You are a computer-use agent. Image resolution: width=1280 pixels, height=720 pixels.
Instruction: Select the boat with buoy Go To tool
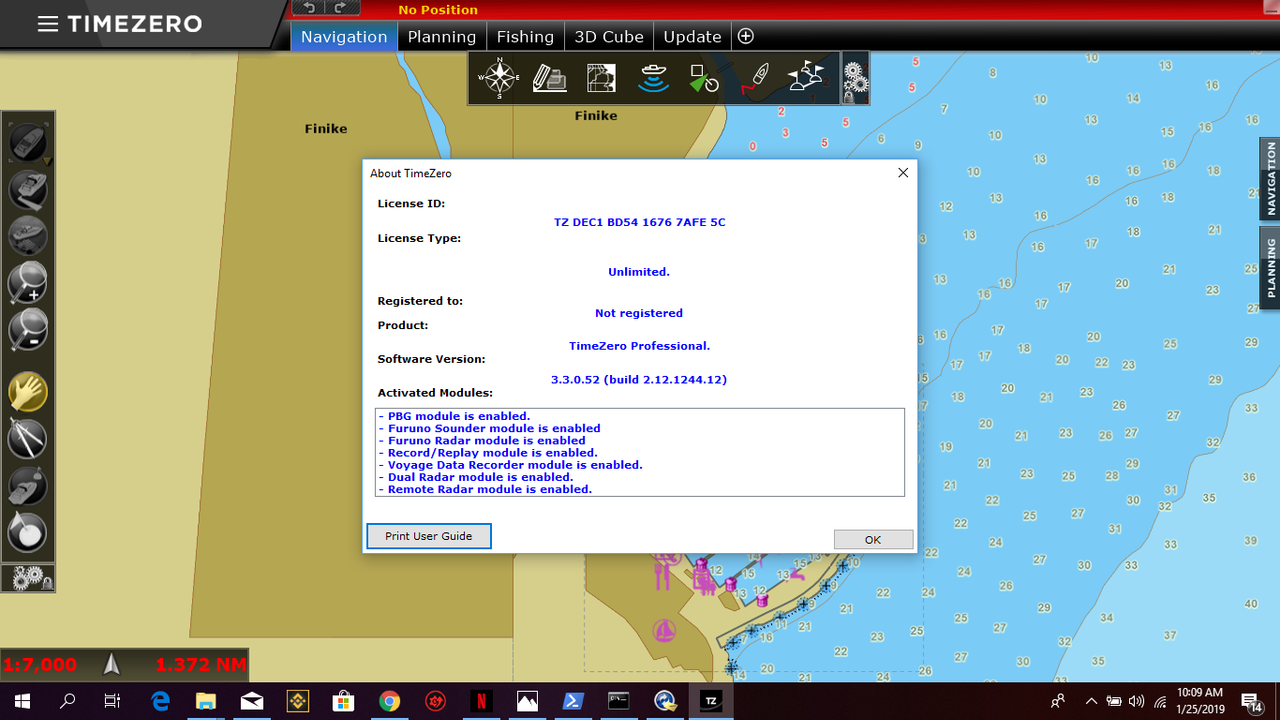[x=28, y=485]
